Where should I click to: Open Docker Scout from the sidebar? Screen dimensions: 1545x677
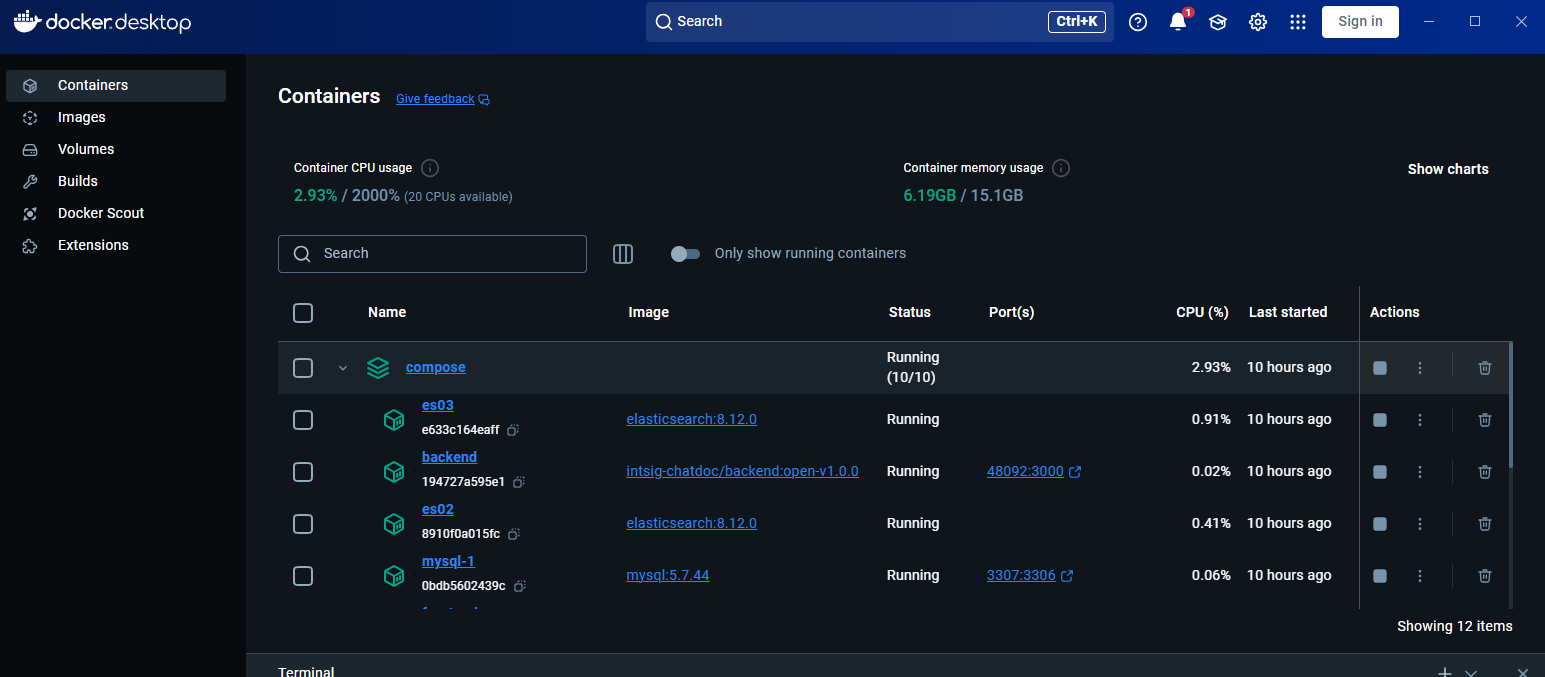101,213
